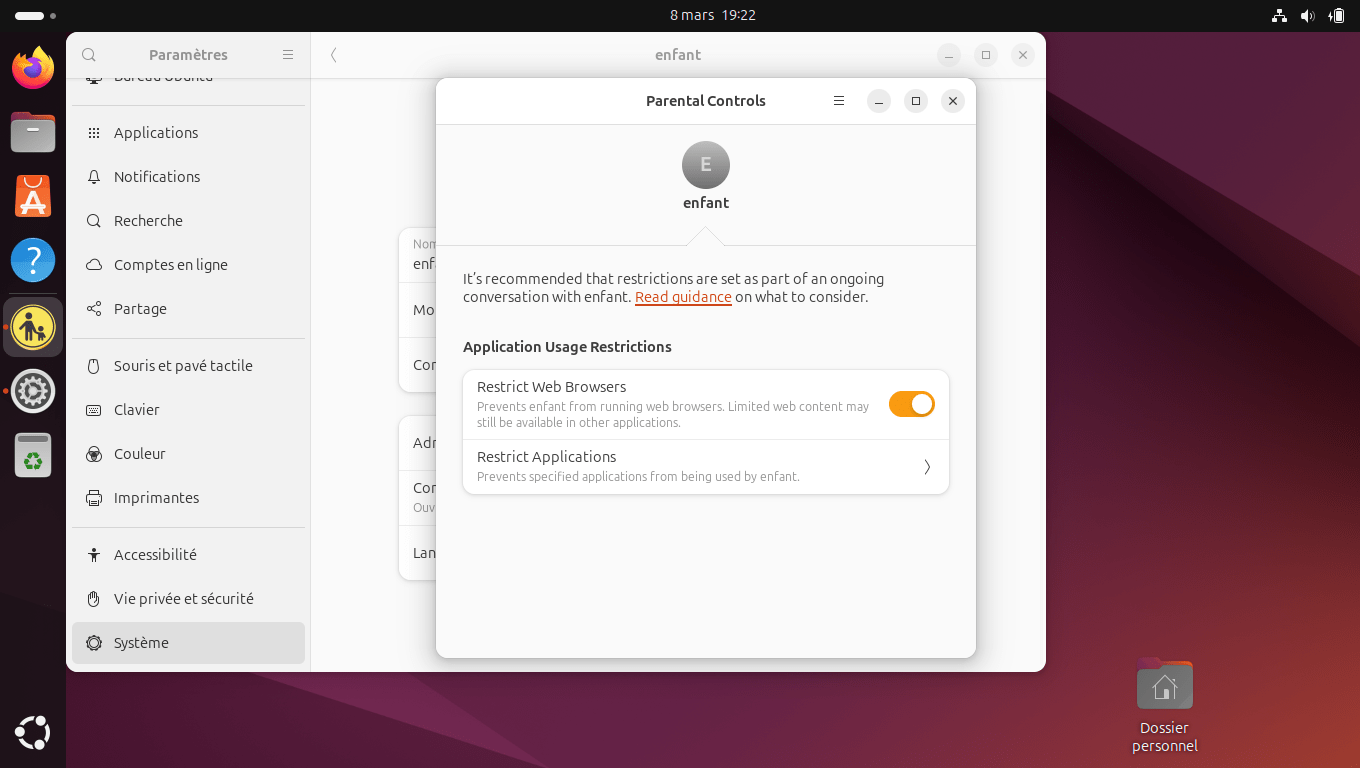Click the search icon in Paramètres

pos(89,55)
